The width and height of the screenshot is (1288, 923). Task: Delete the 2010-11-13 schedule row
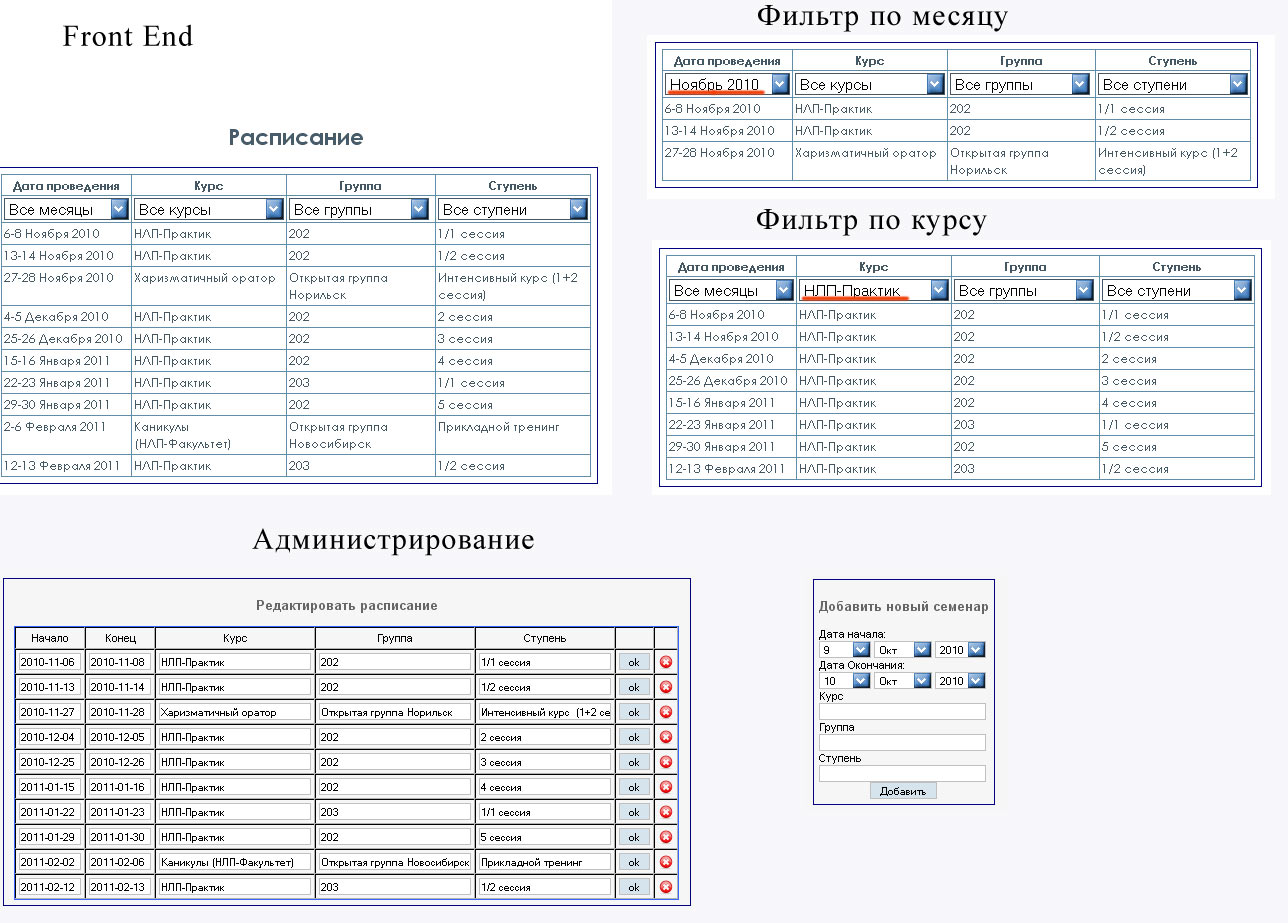pyautogui.click(x=666, y=687)
